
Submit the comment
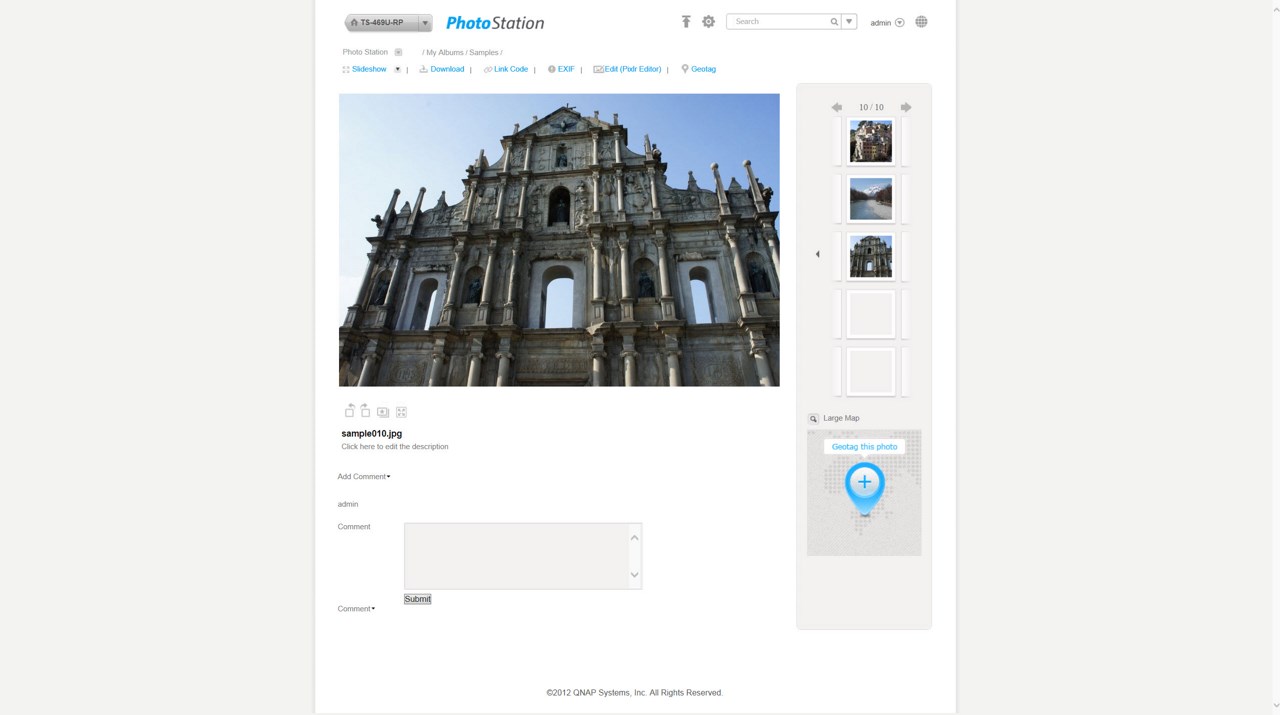click(x=417, y=599)
